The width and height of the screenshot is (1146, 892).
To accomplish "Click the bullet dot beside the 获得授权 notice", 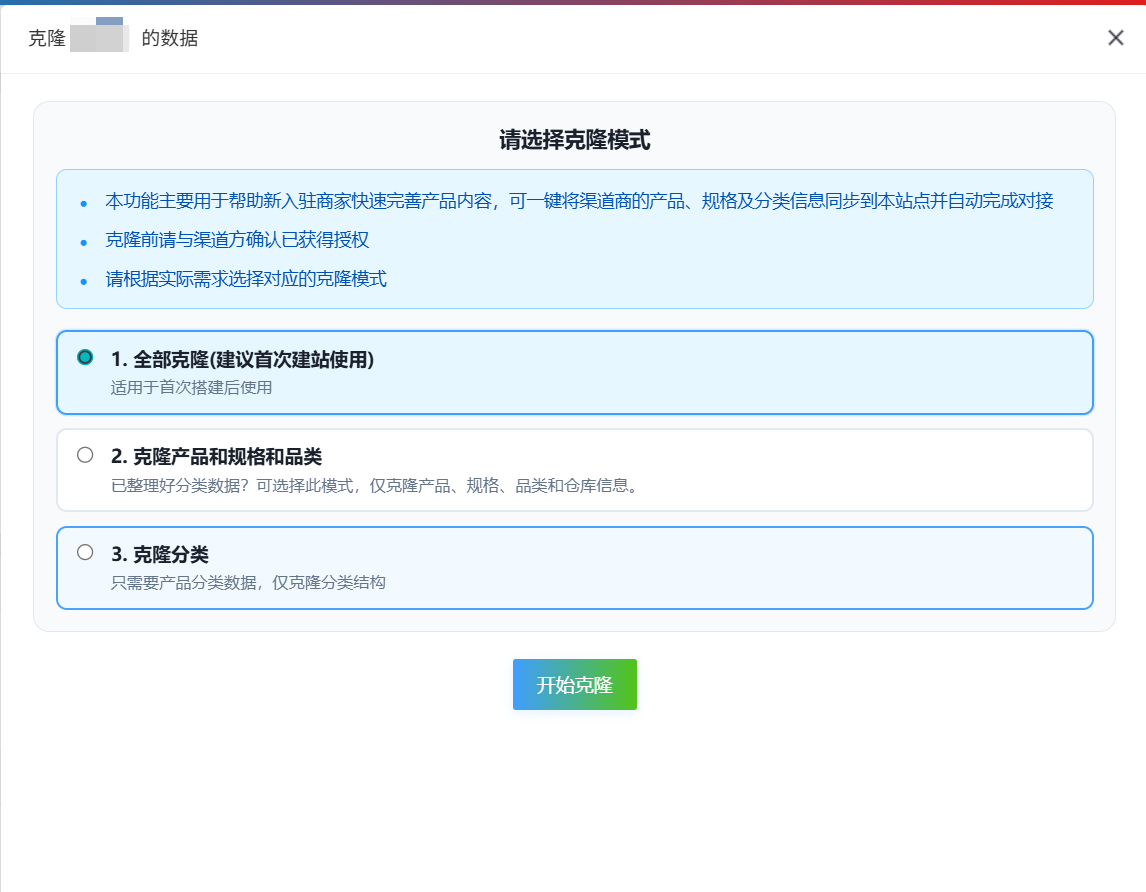I will click(x=84, y=243).
